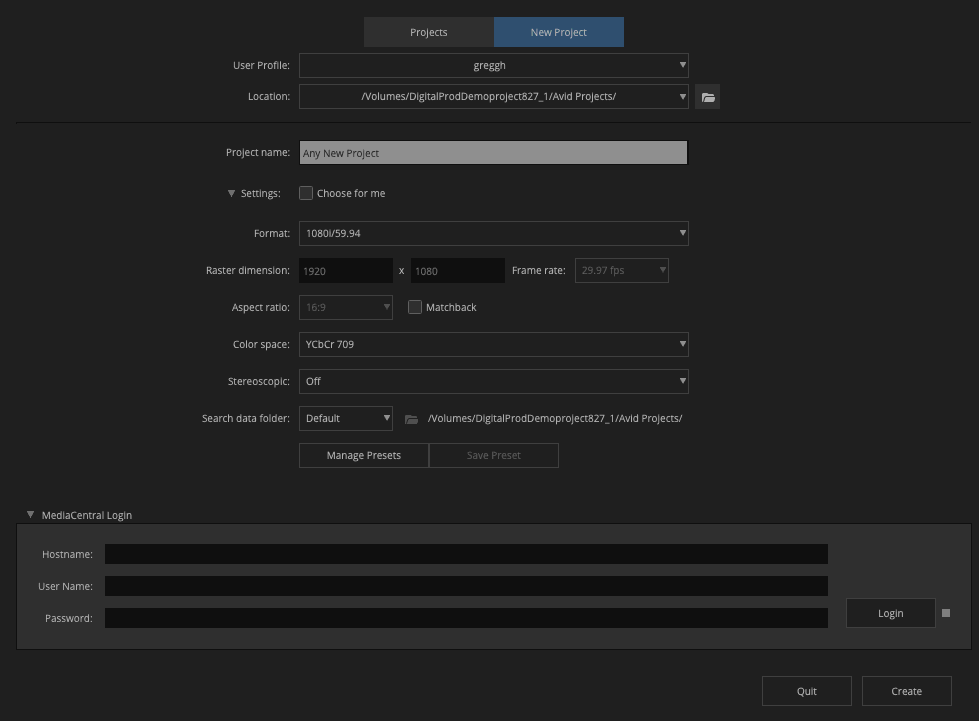Viewport: 979px width, 721px height.
Task: Enable the Choose for me checkbox
Action: point(306,193)
